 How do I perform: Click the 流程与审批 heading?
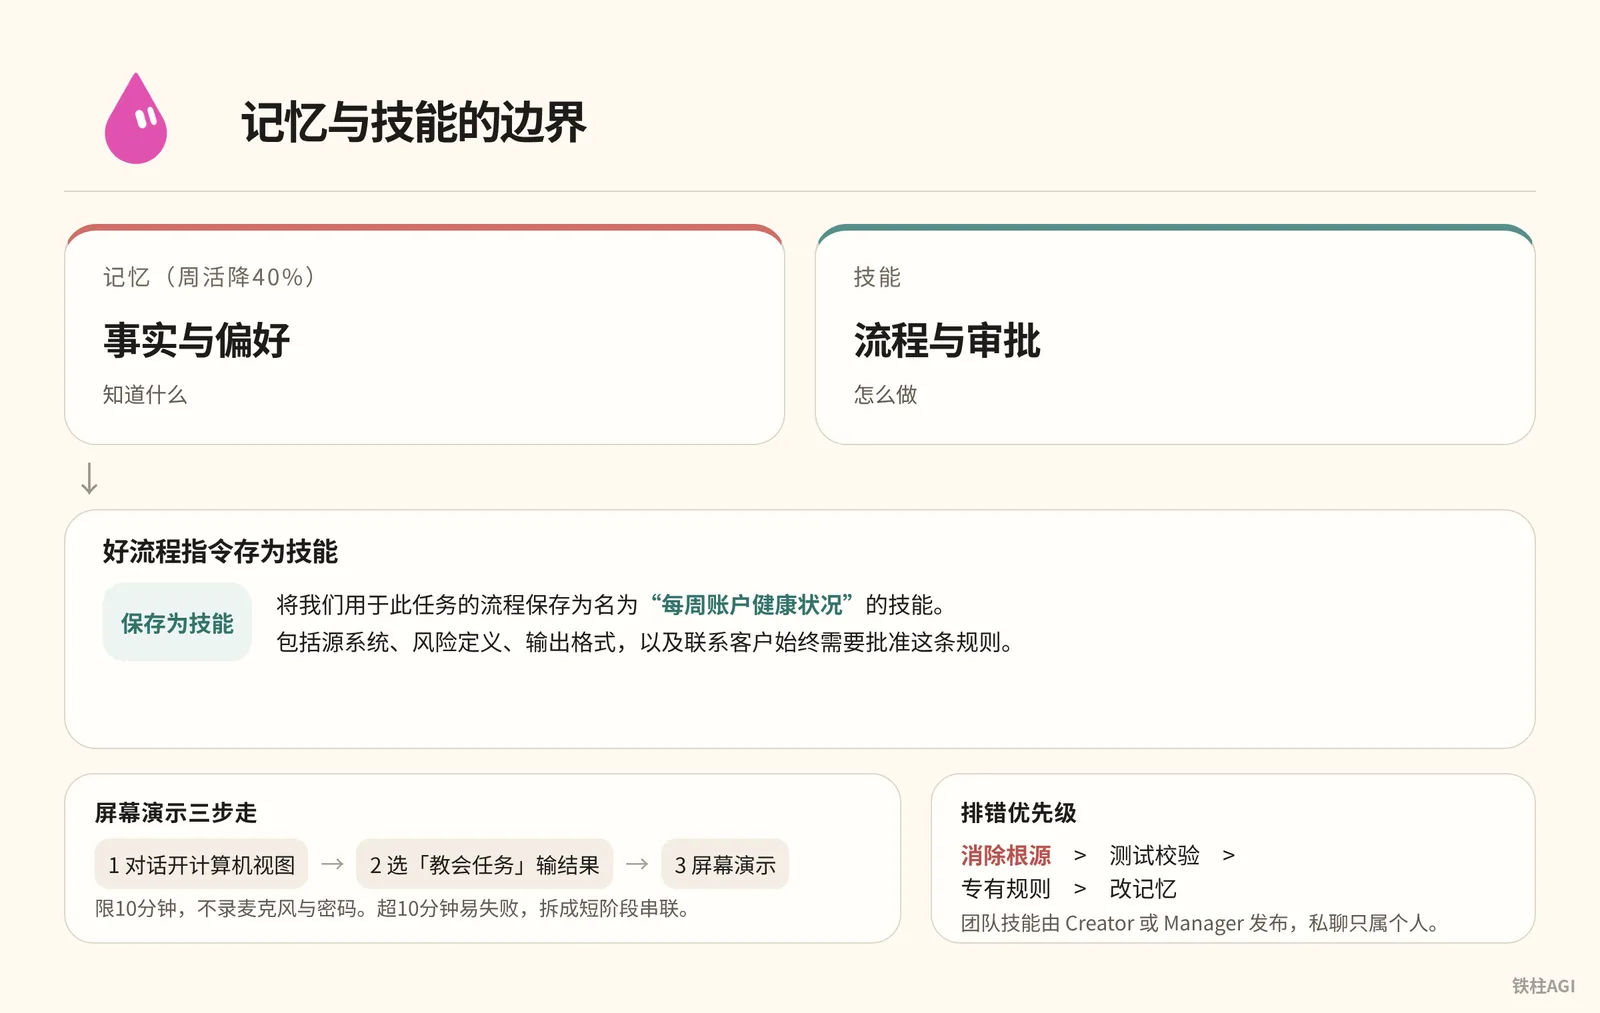947,340
